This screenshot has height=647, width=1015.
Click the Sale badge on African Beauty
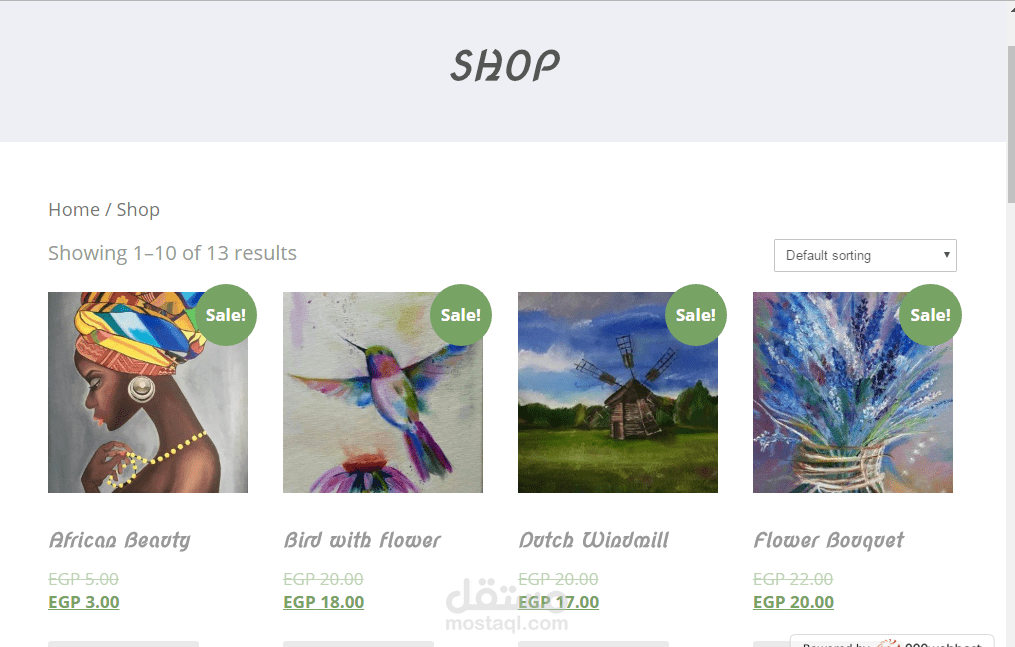pyautogui.click(x=226, y=315)
